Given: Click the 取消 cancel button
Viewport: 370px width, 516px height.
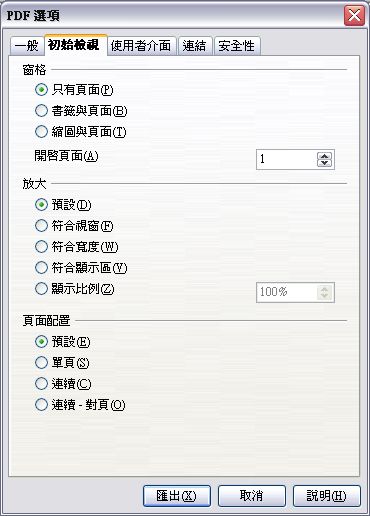Looking at the screenshot, I should [x=252, y=496].
